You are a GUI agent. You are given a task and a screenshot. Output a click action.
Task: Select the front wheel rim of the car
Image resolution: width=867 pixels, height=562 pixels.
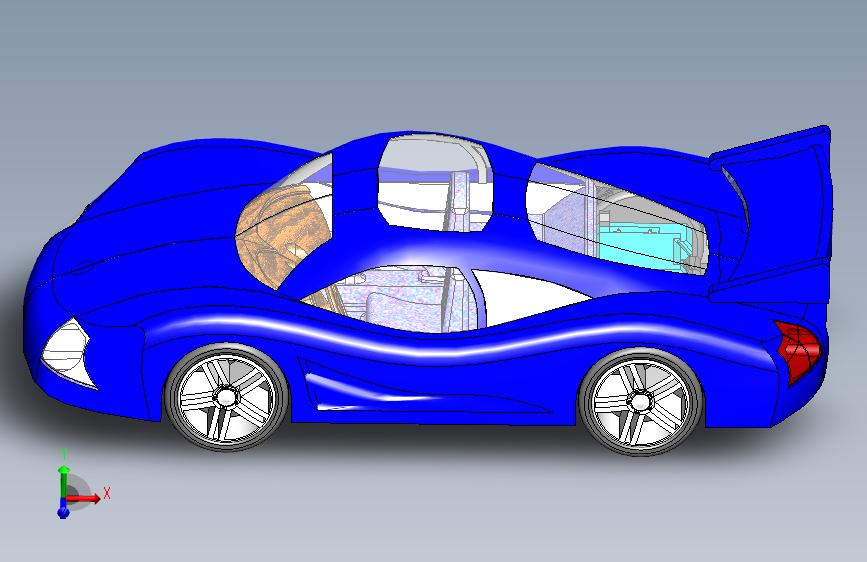[x=226, y=397]
